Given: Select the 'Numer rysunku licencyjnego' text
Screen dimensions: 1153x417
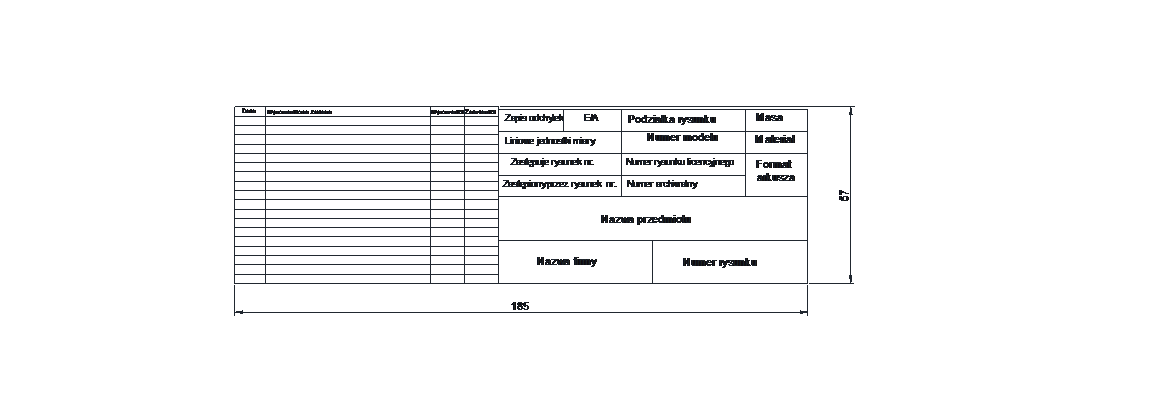Looking at the screenshot, I should tap(680, 162).
